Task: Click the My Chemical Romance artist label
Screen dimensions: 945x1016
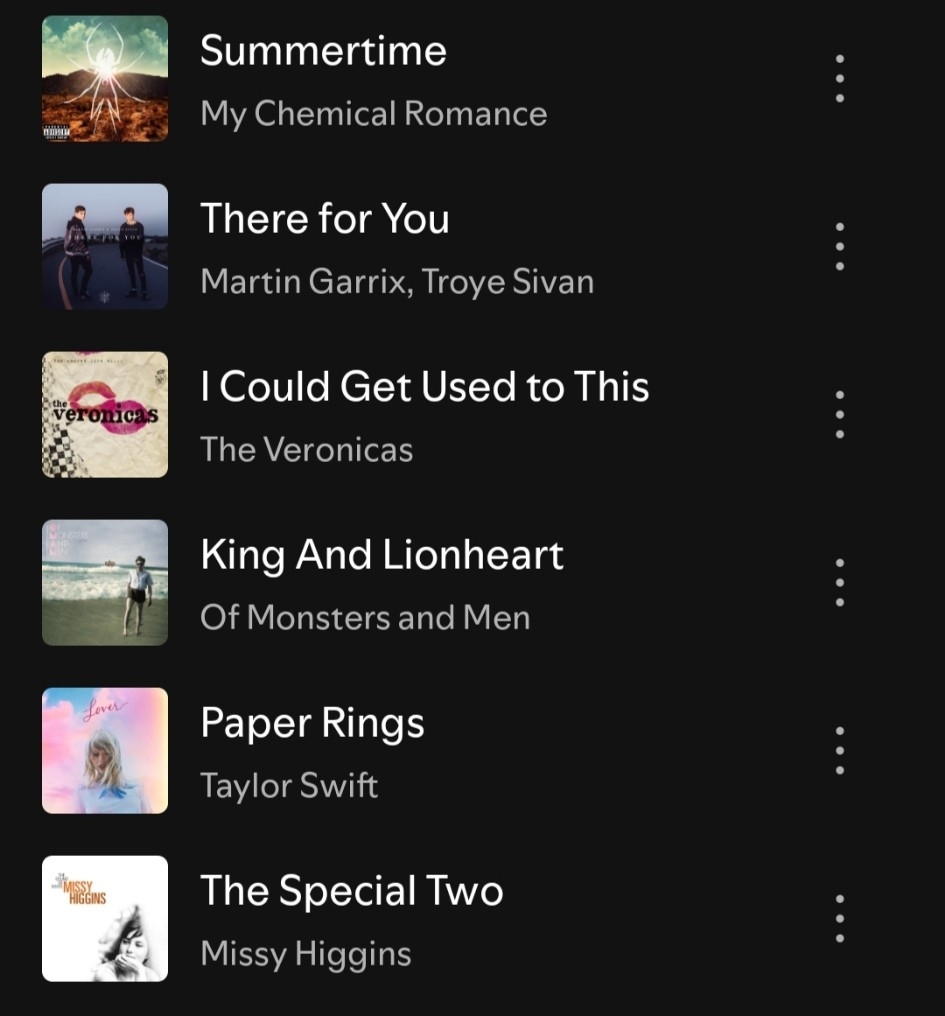Action: (374, 114)
